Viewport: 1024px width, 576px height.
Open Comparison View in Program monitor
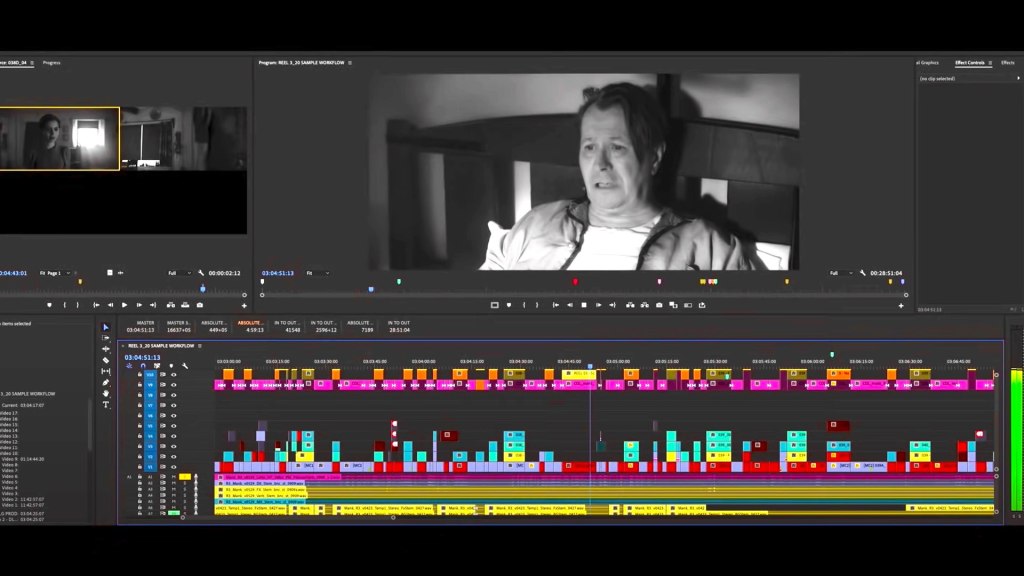[x=673, y=305]
